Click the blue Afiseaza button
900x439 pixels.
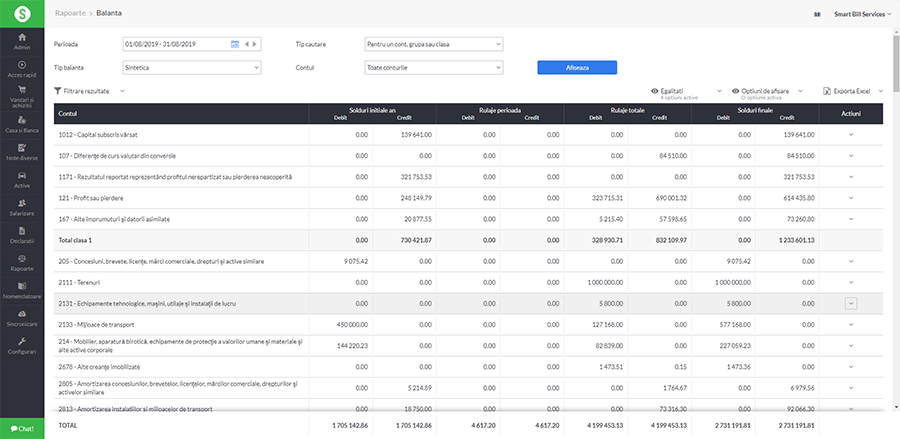tap(577, 67)
